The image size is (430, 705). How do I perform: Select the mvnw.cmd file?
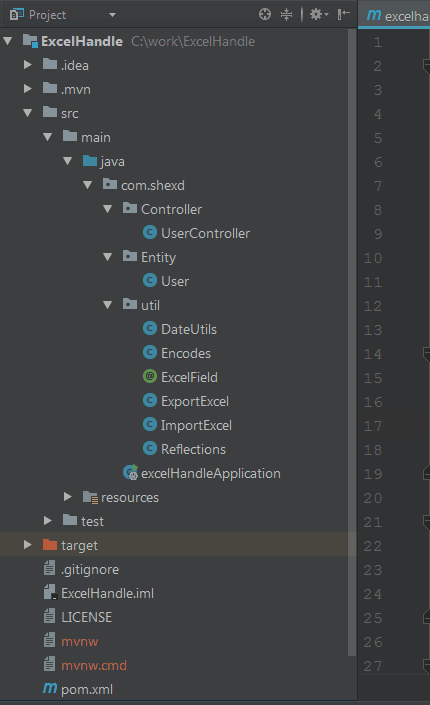coord(94,665)
